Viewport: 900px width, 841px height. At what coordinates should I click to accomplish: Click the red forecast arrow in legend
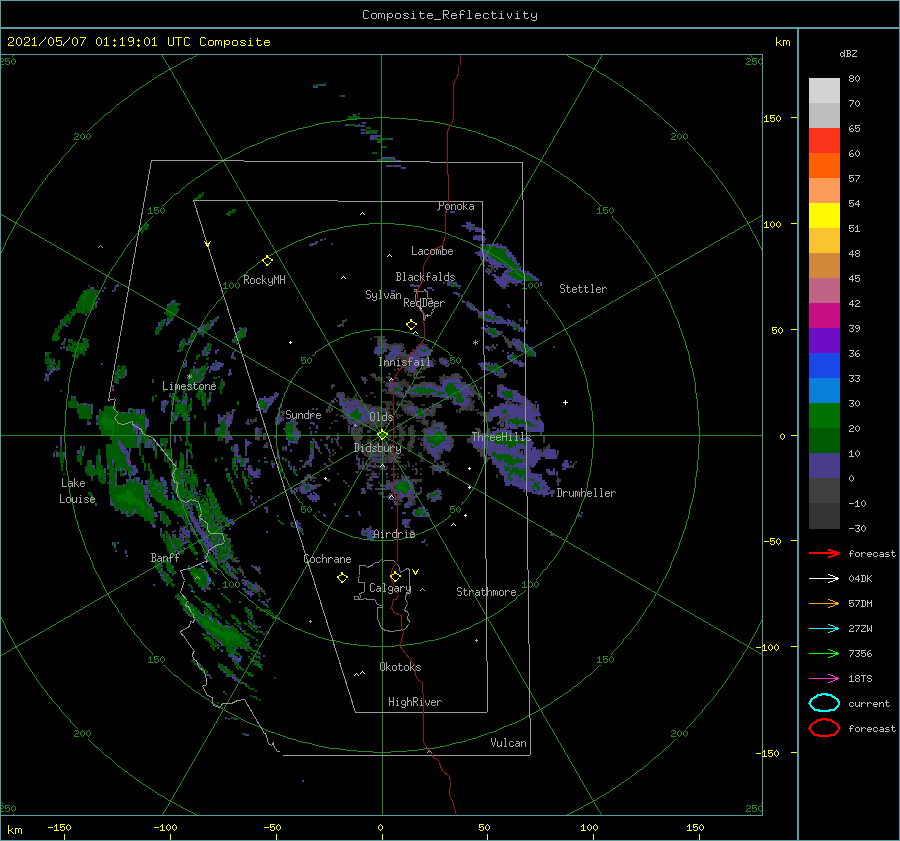coord(824,553)
